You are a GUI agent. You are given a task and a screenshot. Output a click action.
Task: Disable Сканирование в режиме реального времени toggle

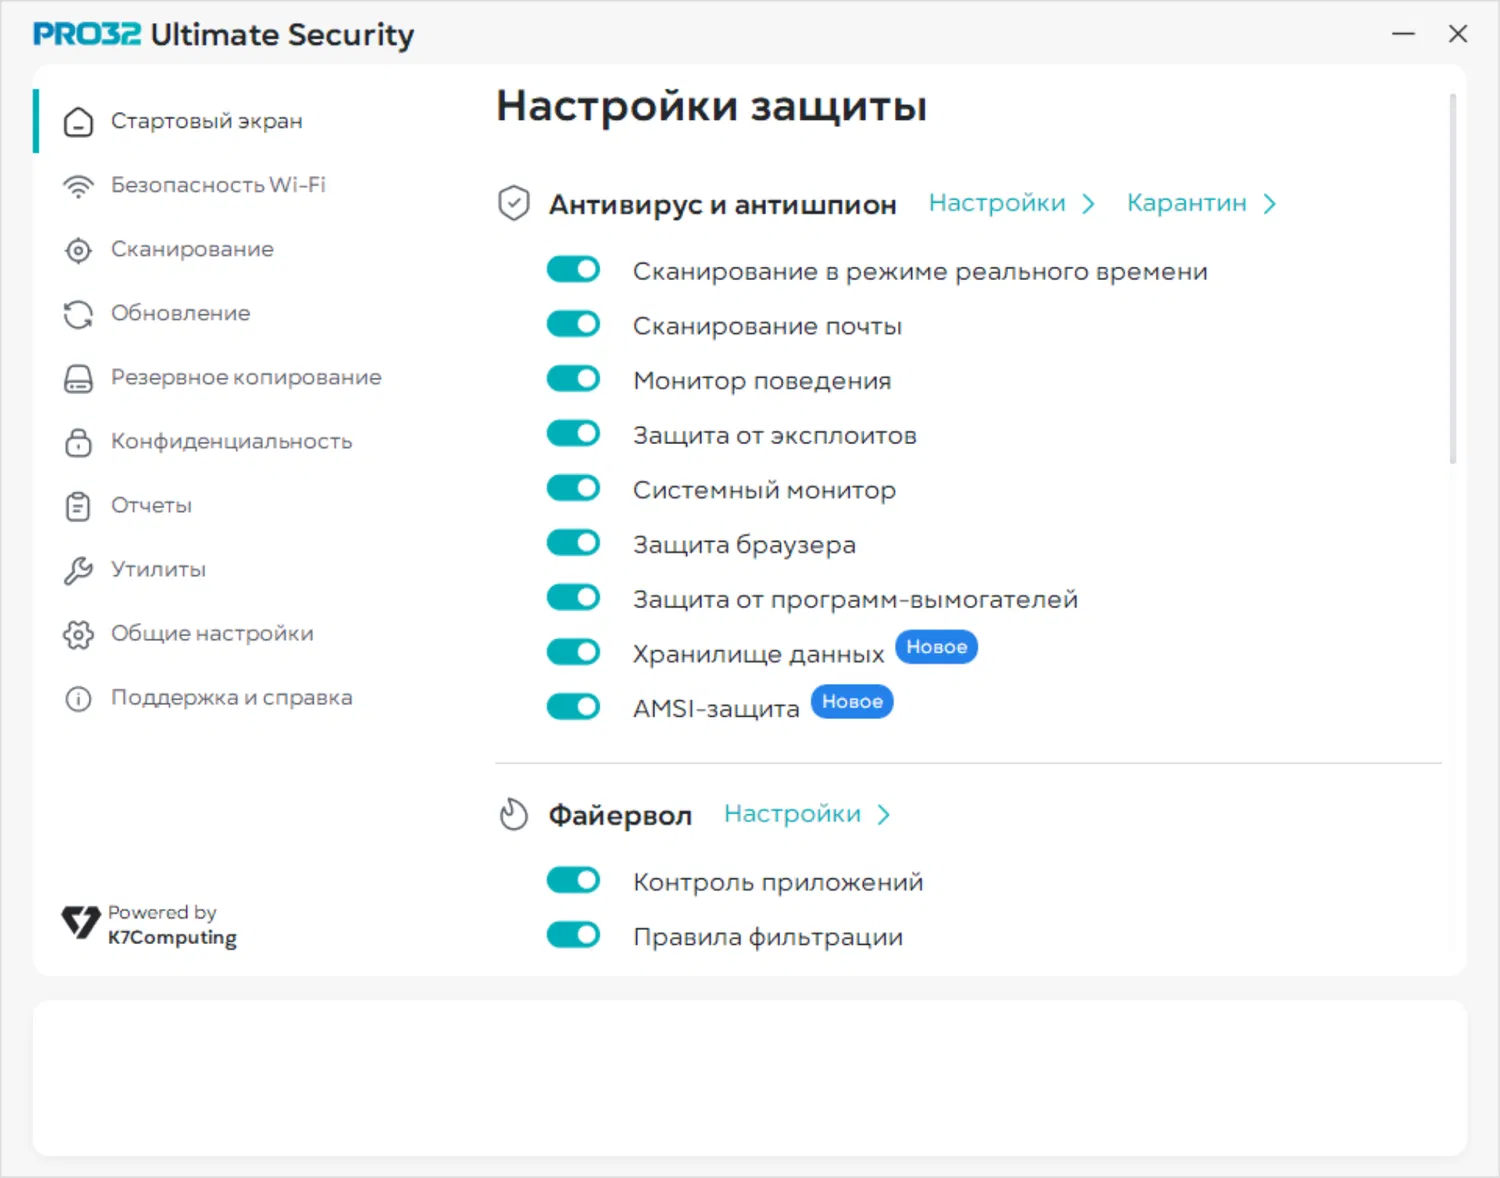573,270
